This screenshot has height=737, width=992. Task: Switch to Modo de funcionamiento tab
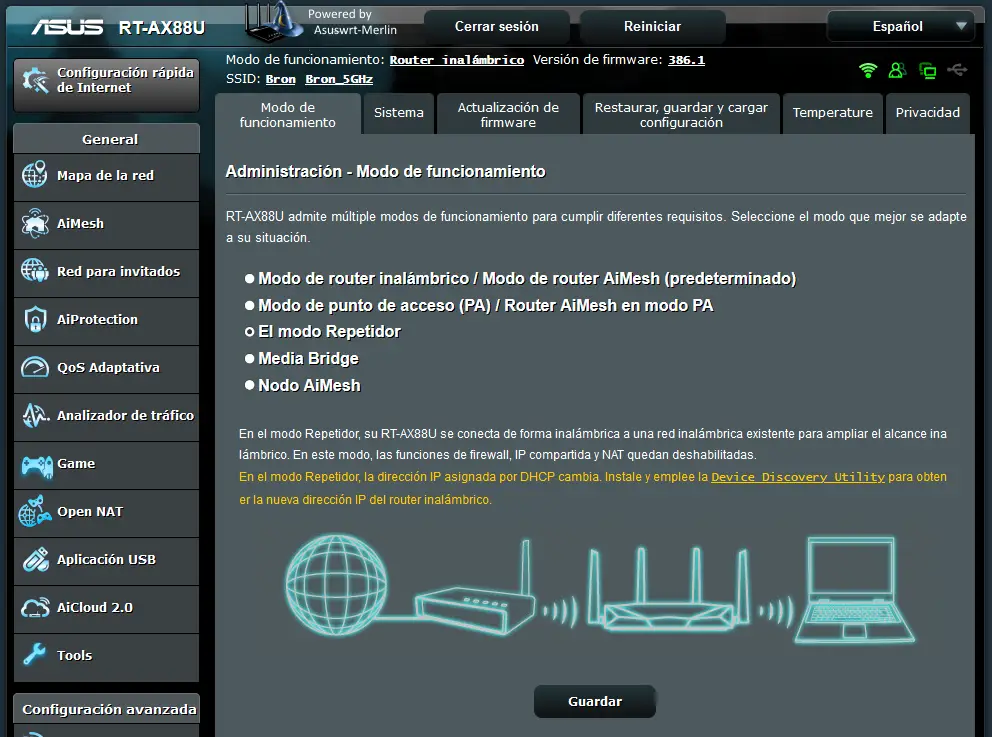pos(288,115)
